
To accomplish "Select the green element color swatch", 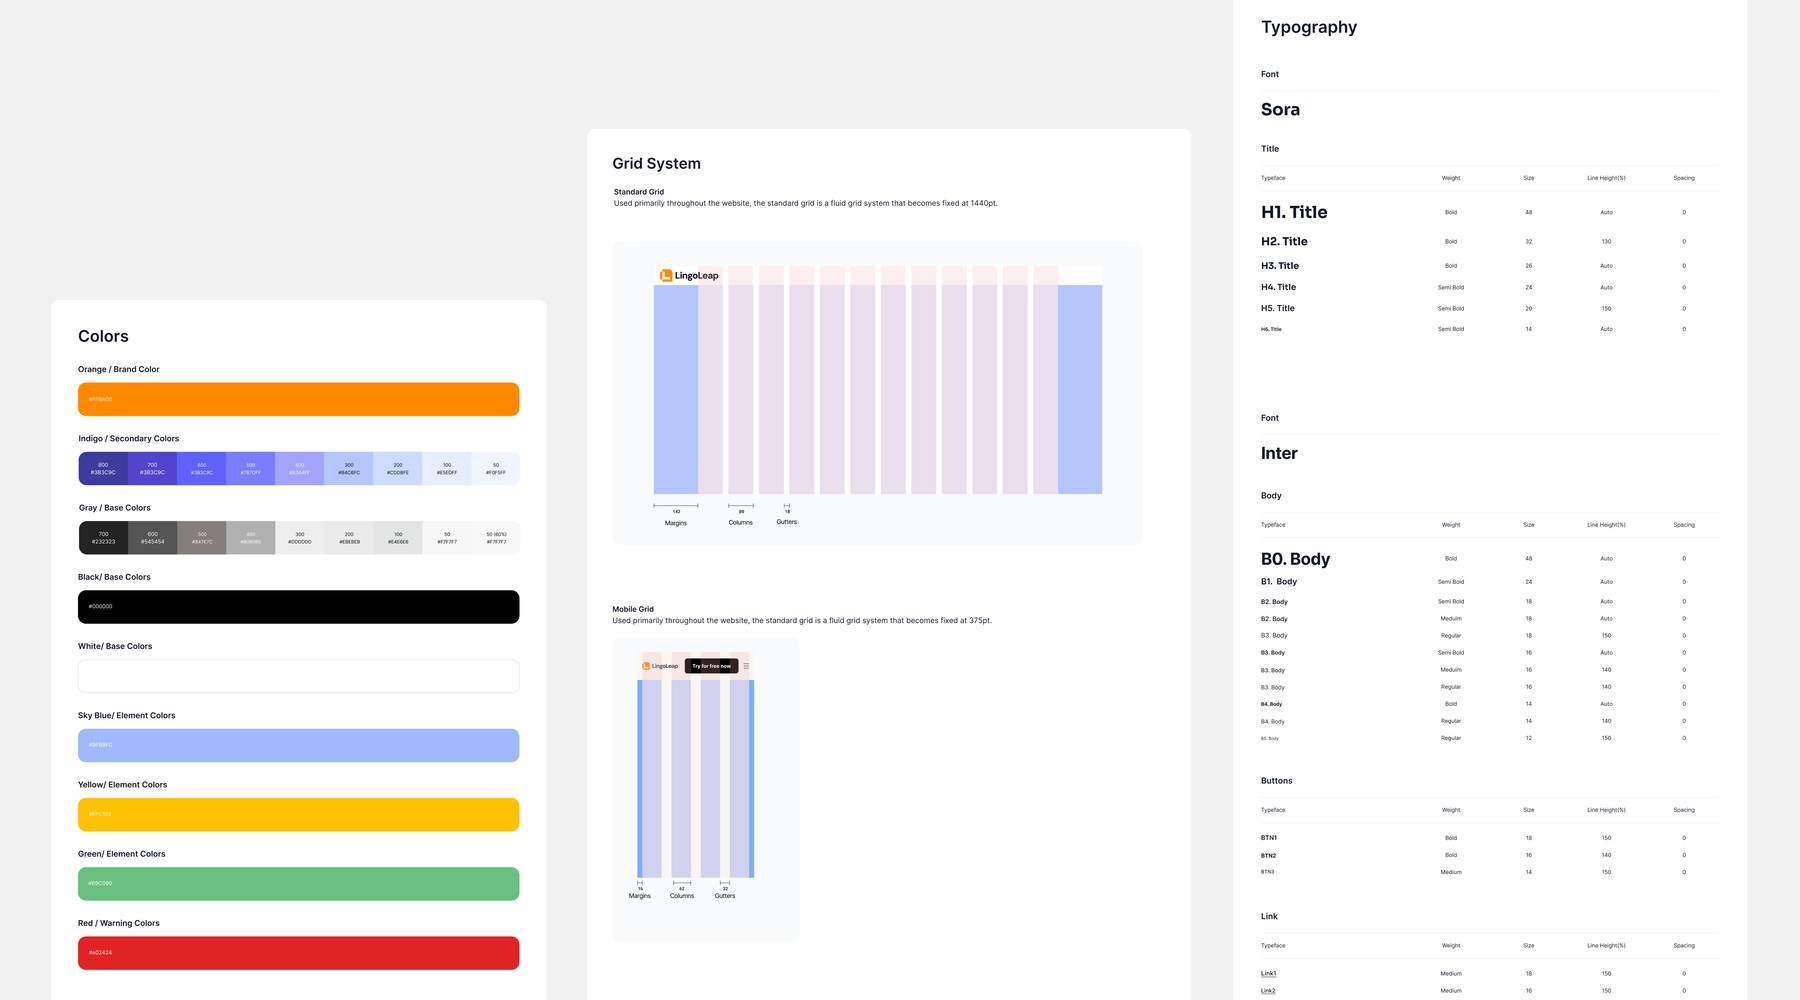I will click(298, 884).
